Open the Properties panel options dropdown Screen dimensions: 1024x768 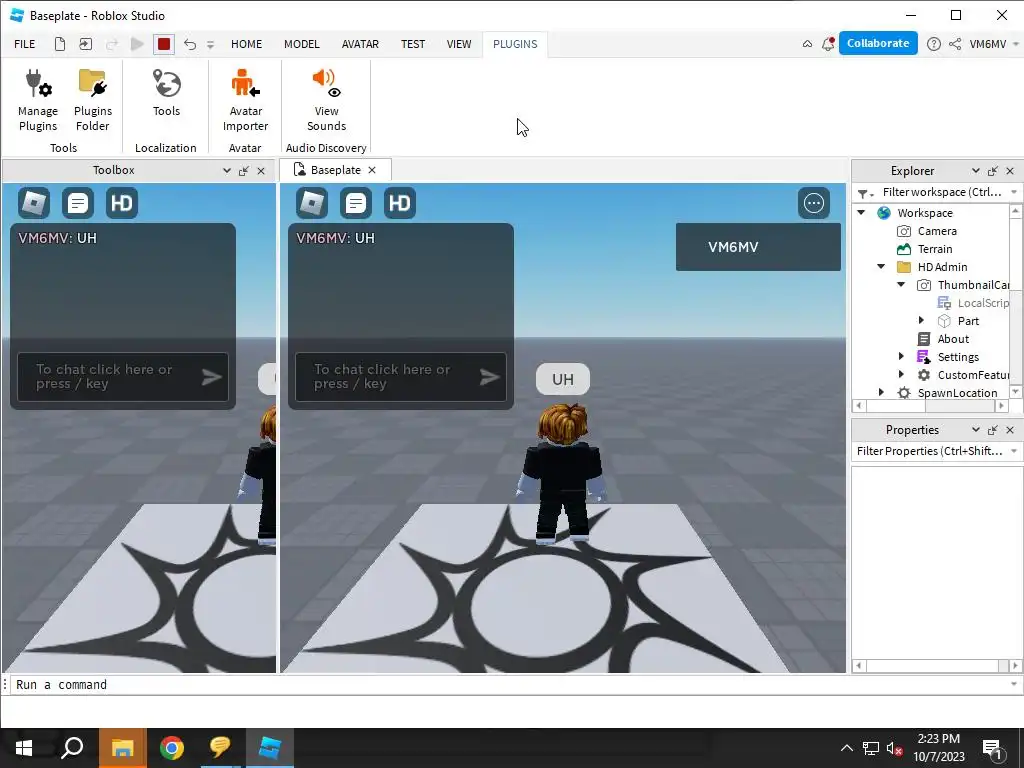coord(976,430)
